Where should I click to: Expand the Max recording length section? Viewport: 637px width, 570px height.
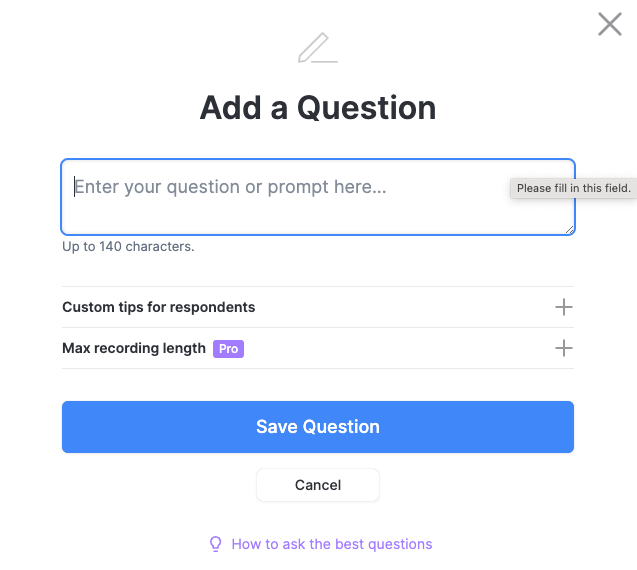[134, 348]
